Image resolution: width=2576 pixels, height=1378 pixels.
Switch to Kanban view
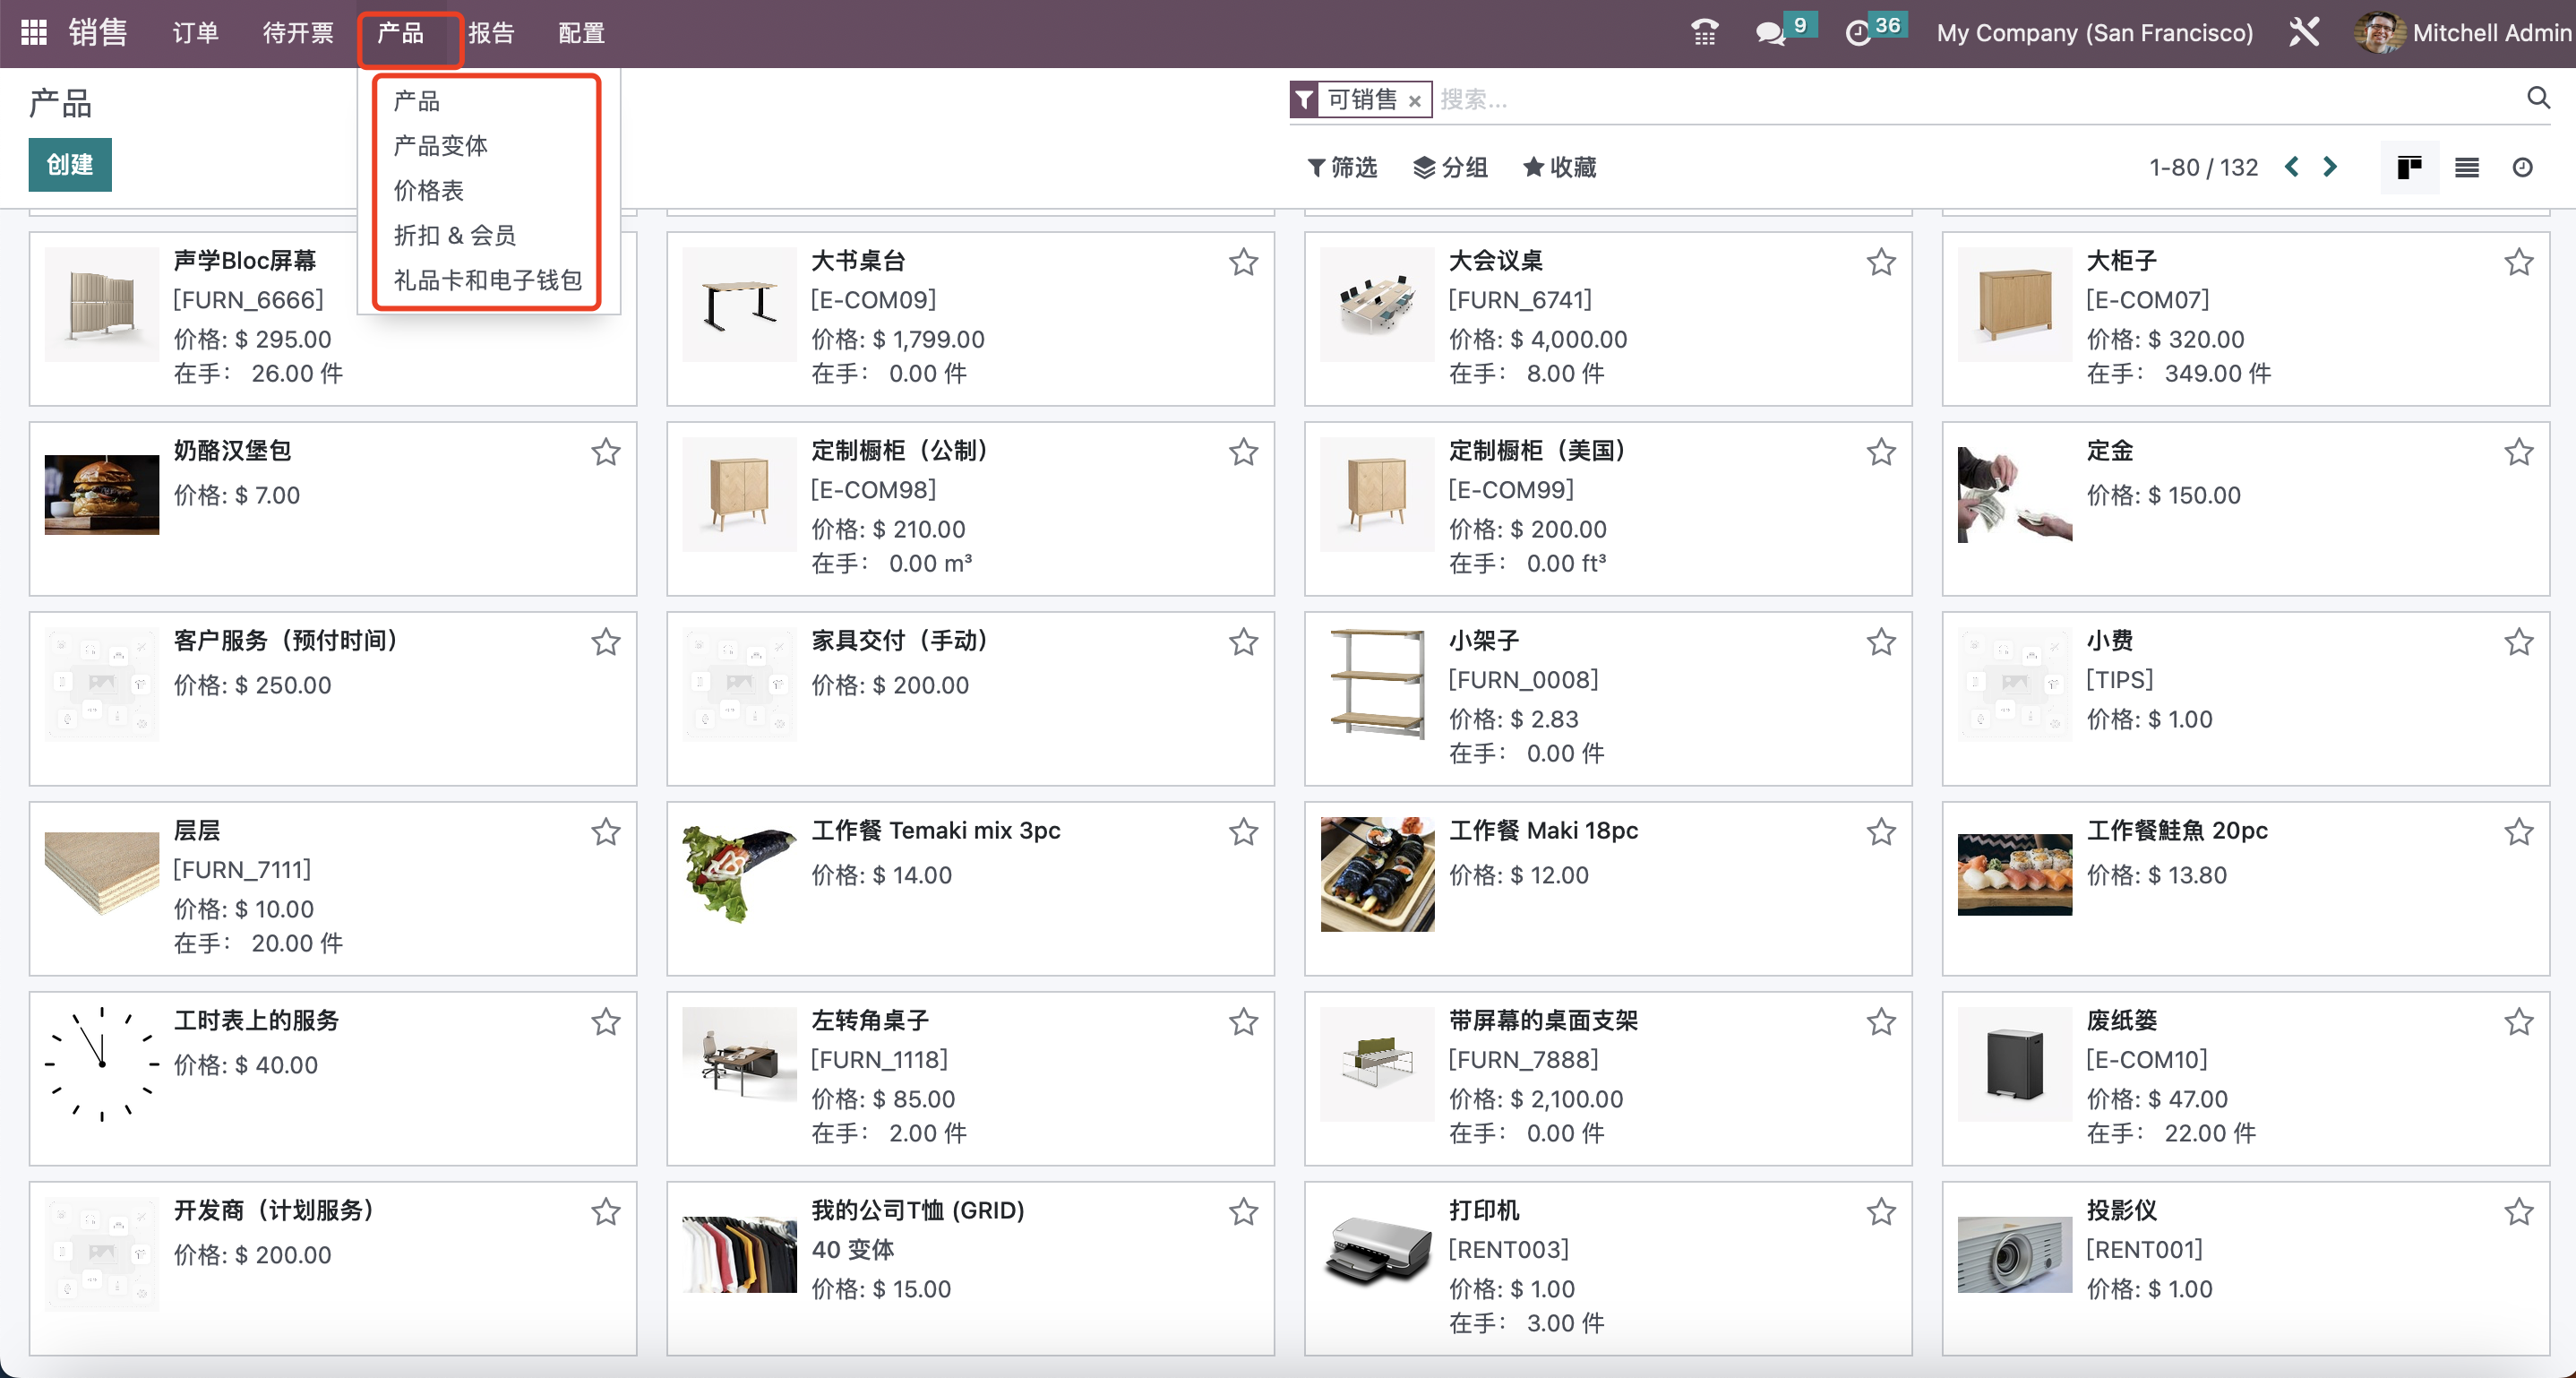pos(2409,167)
